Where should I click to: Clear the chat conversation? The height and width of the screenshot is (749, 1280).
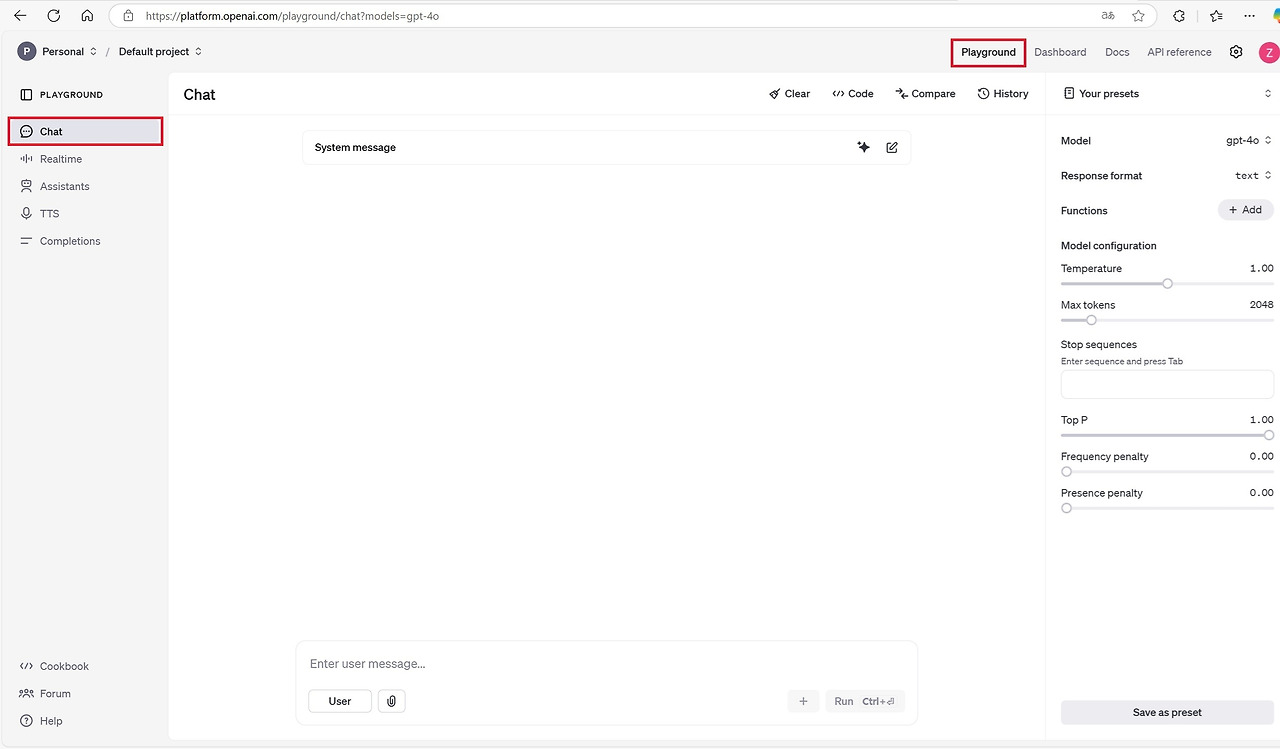(x=789, y=94)
